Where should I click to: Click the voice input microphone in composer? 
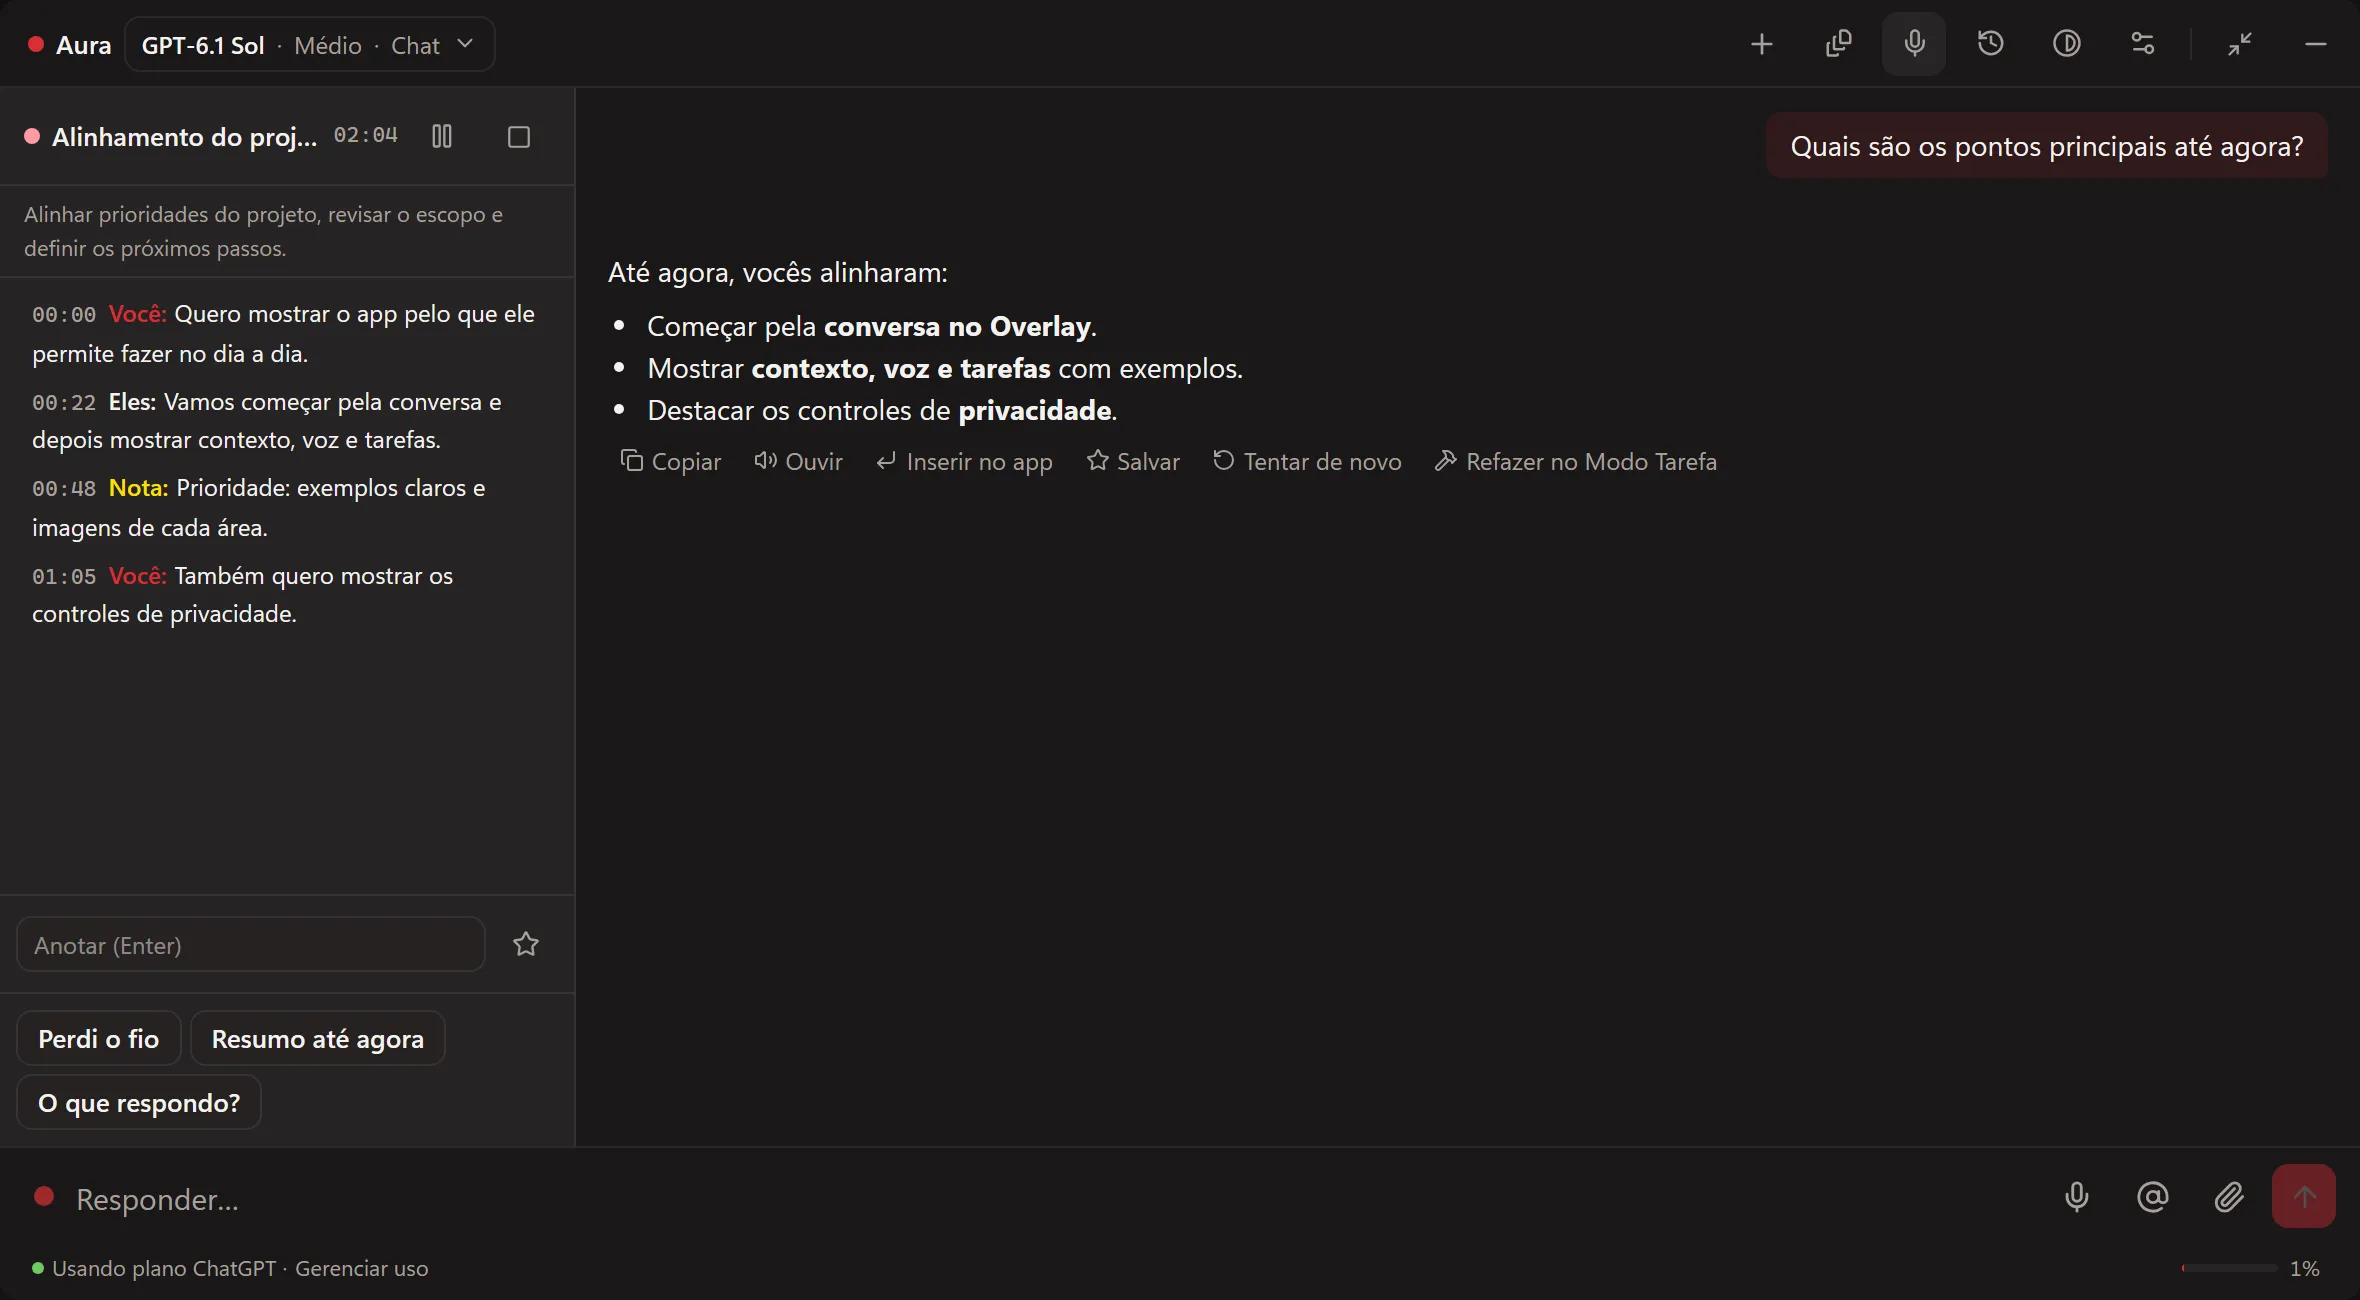click(2076, 1196)
